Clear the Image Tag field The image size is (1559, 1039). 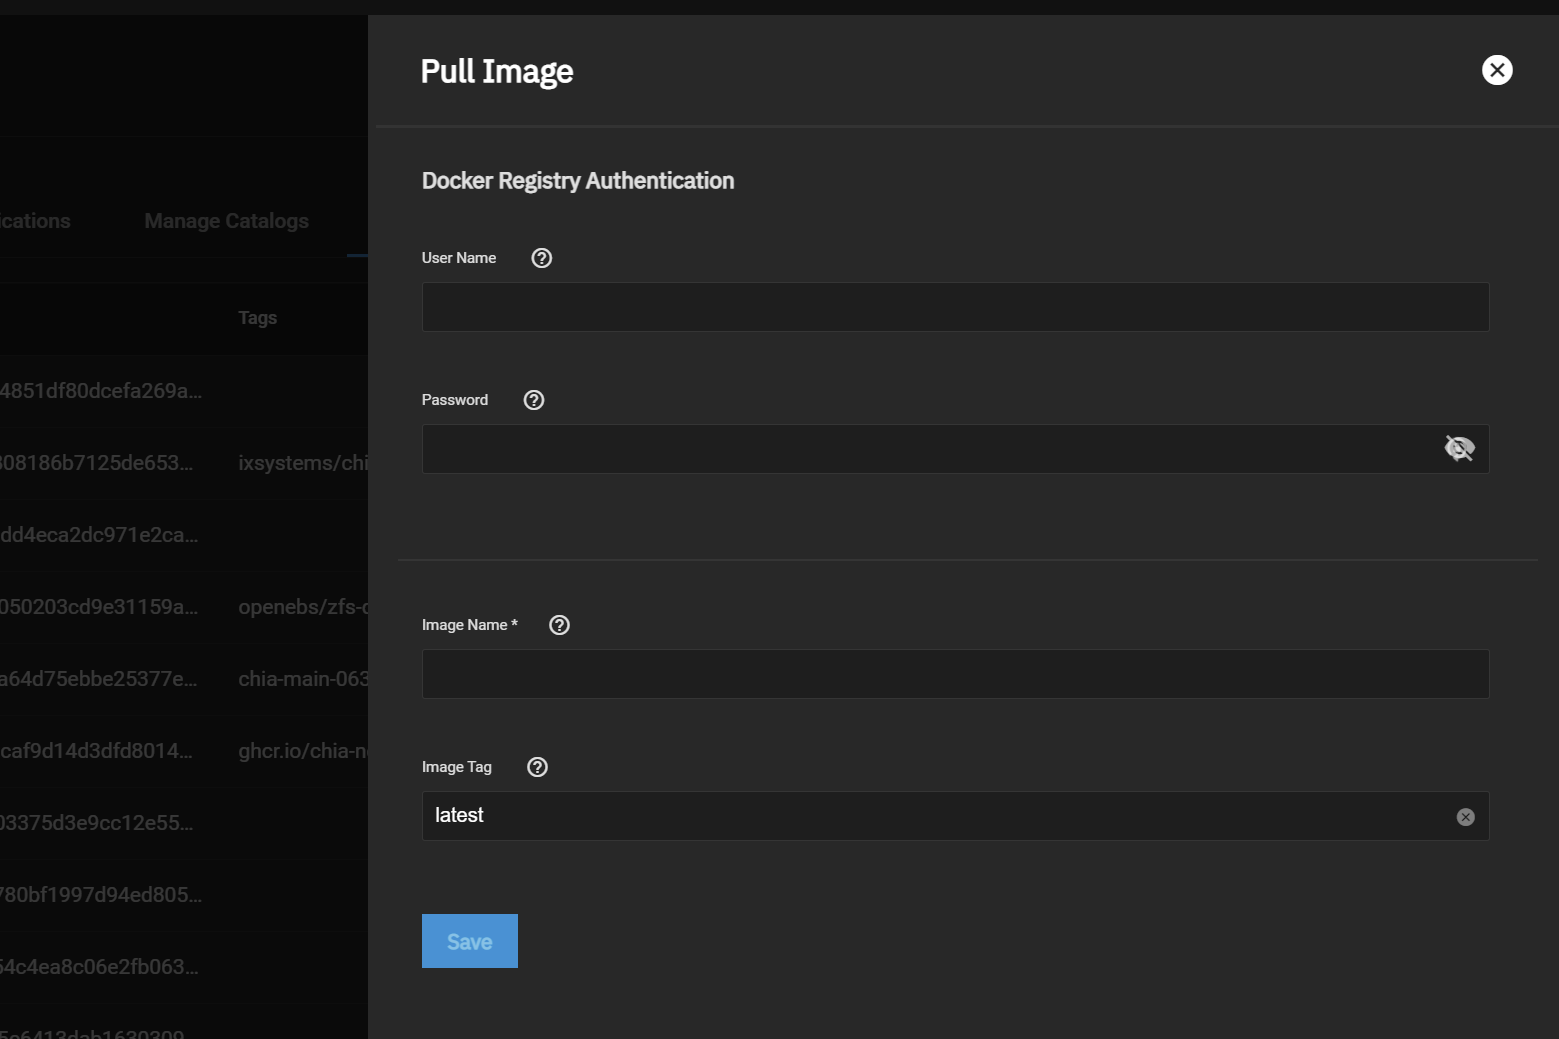[1466, 817]
